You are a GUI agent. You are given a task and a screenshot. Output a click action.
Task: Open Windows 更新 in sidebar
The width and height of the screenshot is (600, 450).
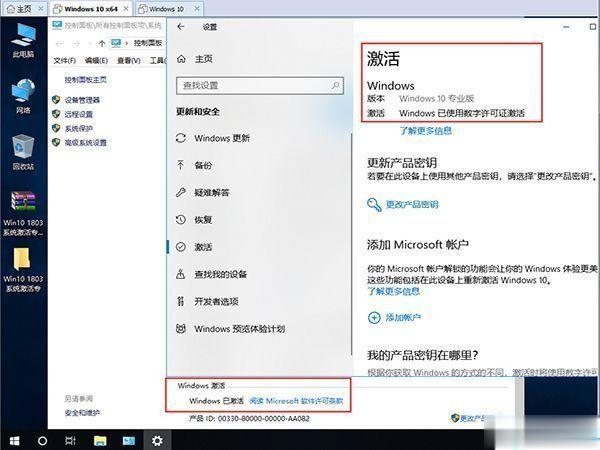coord(213,138)
